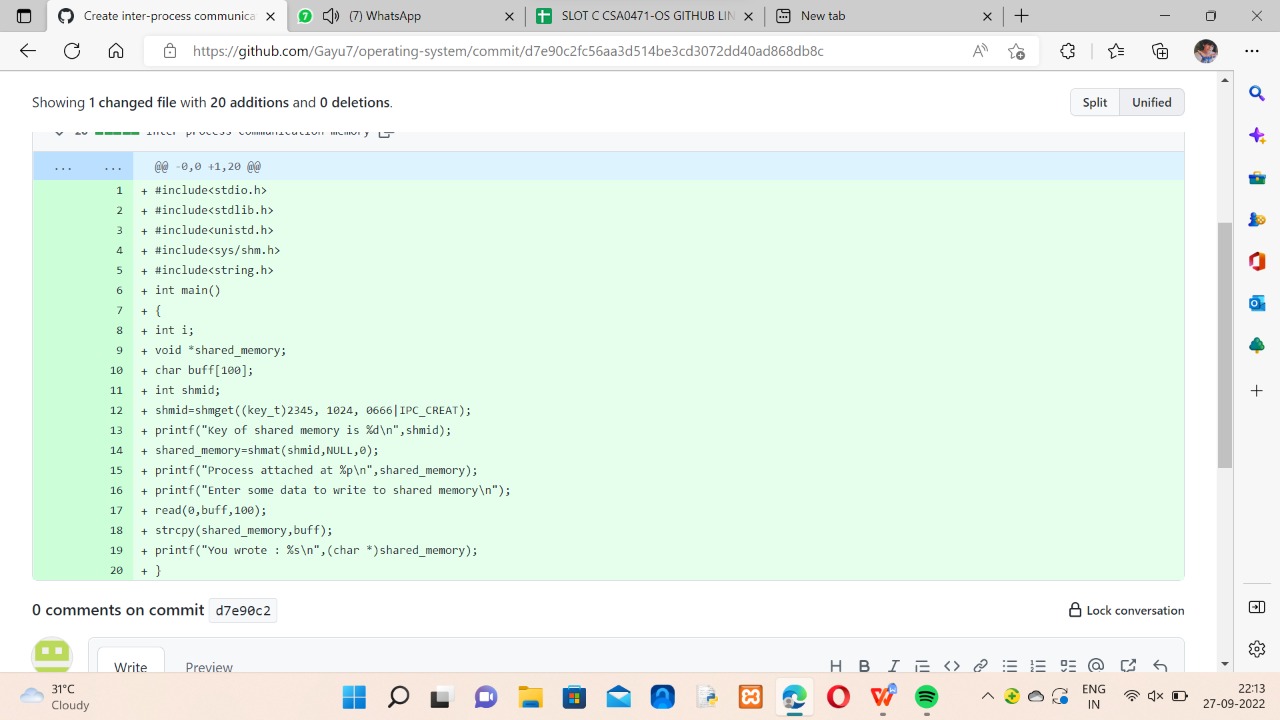Open the Write comment tab

coord(130,667)
